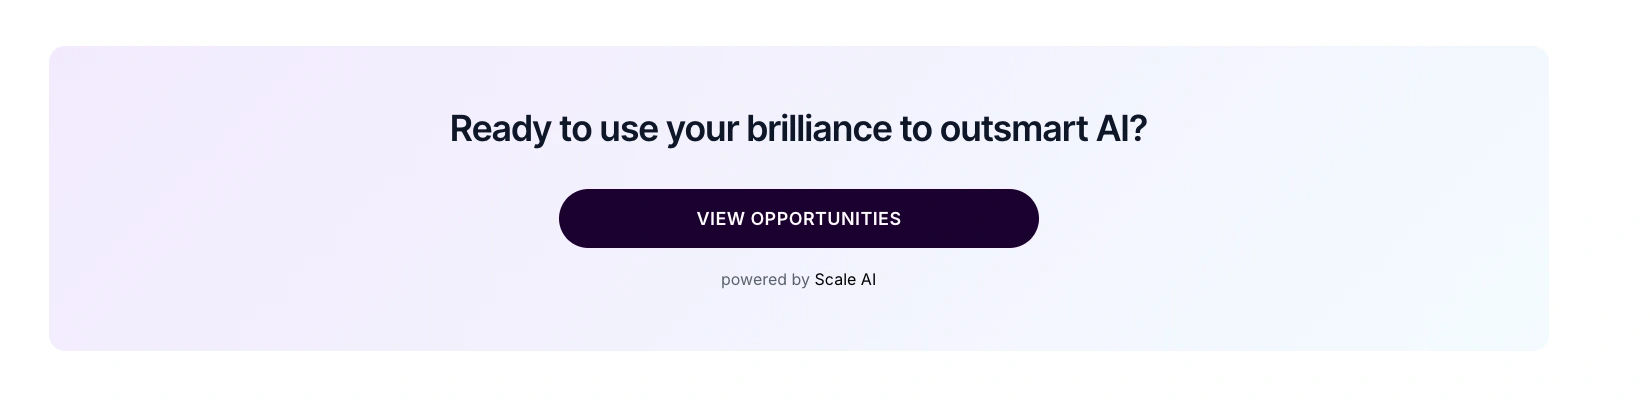Follow the Scale AI link below the button
The width and height of the screenshot is (1650, 402).
click(845, 280)
